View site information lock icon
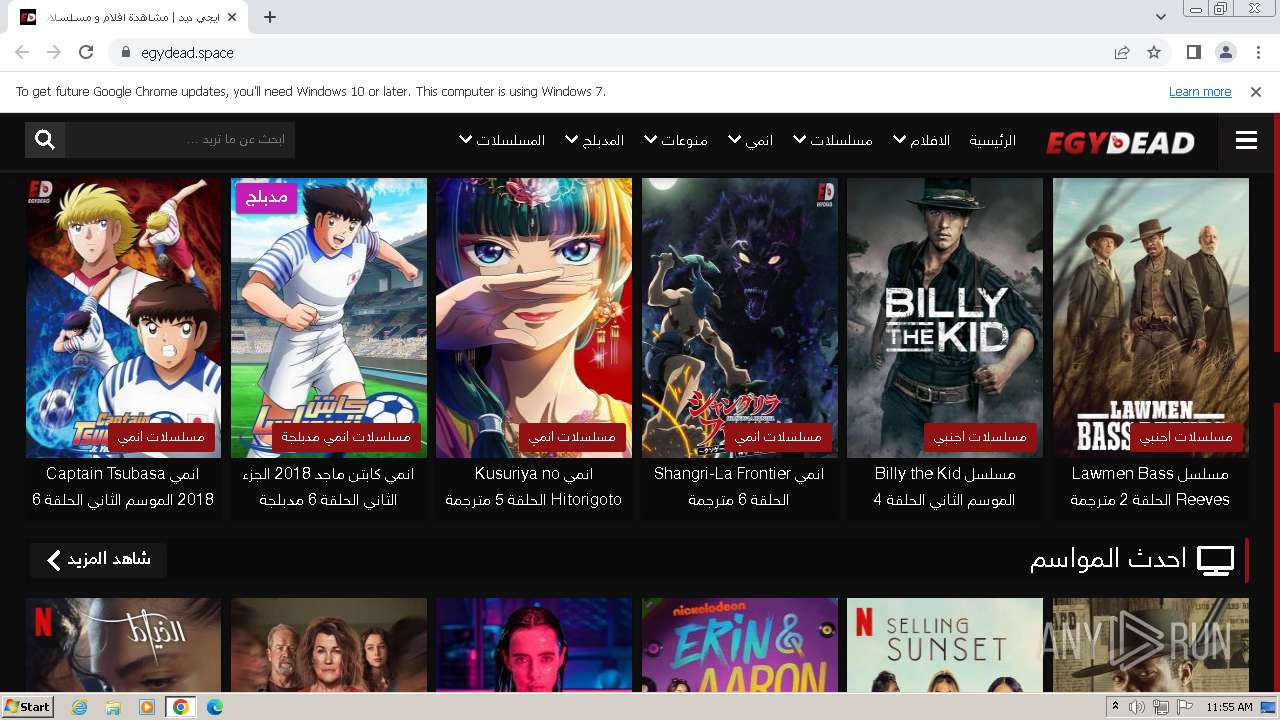 tap(126, 52)
